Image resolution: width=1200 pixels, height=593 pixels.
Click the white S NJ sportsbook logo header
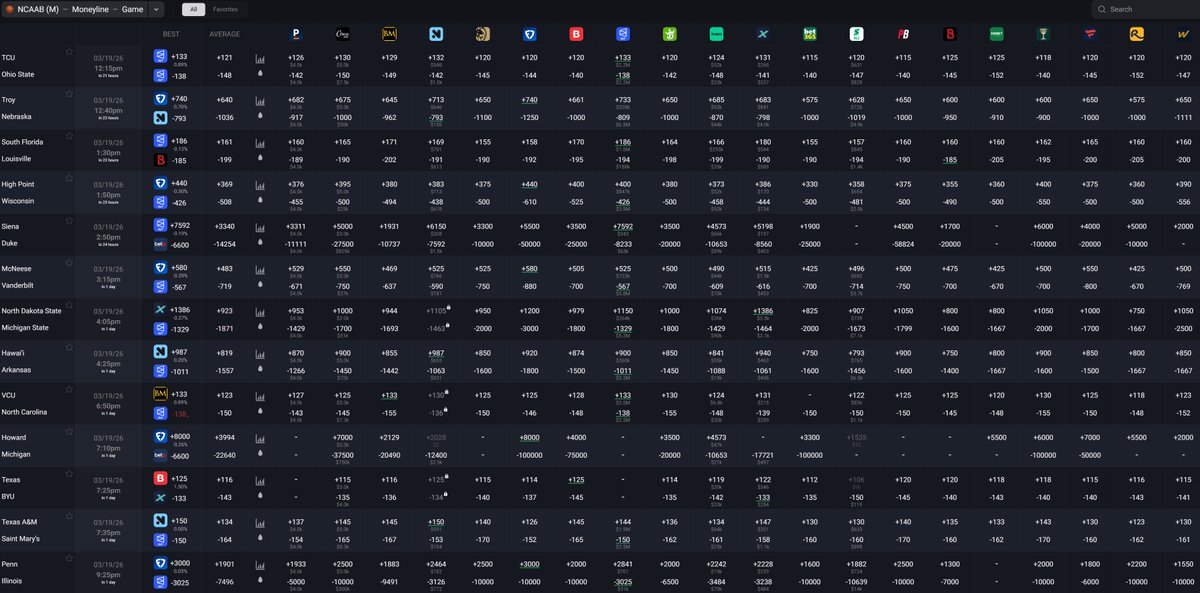click(857, 34)
